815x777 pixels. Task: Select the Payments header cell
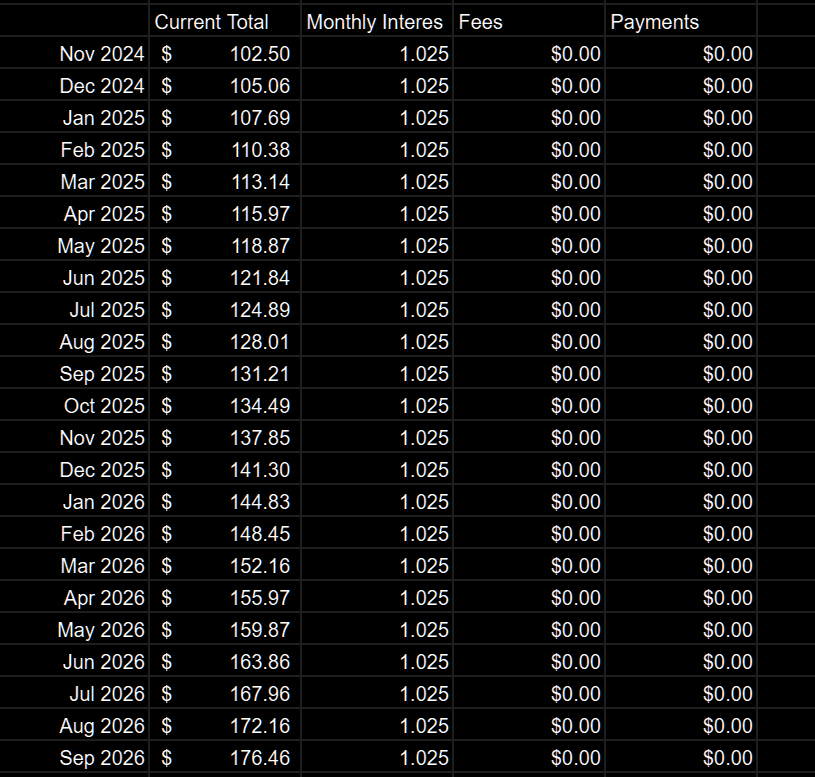coord(681,21)
